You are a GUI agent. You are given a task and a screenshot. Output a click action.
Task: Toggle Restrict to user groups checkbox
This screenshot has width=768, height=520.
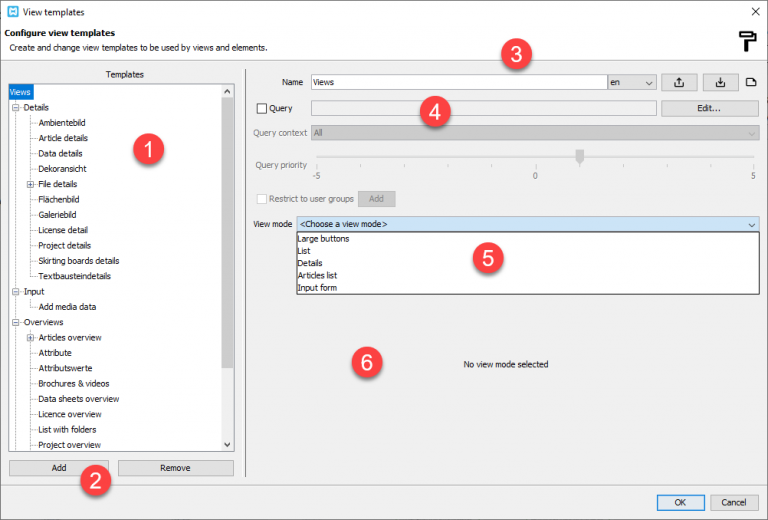[262, 199]
